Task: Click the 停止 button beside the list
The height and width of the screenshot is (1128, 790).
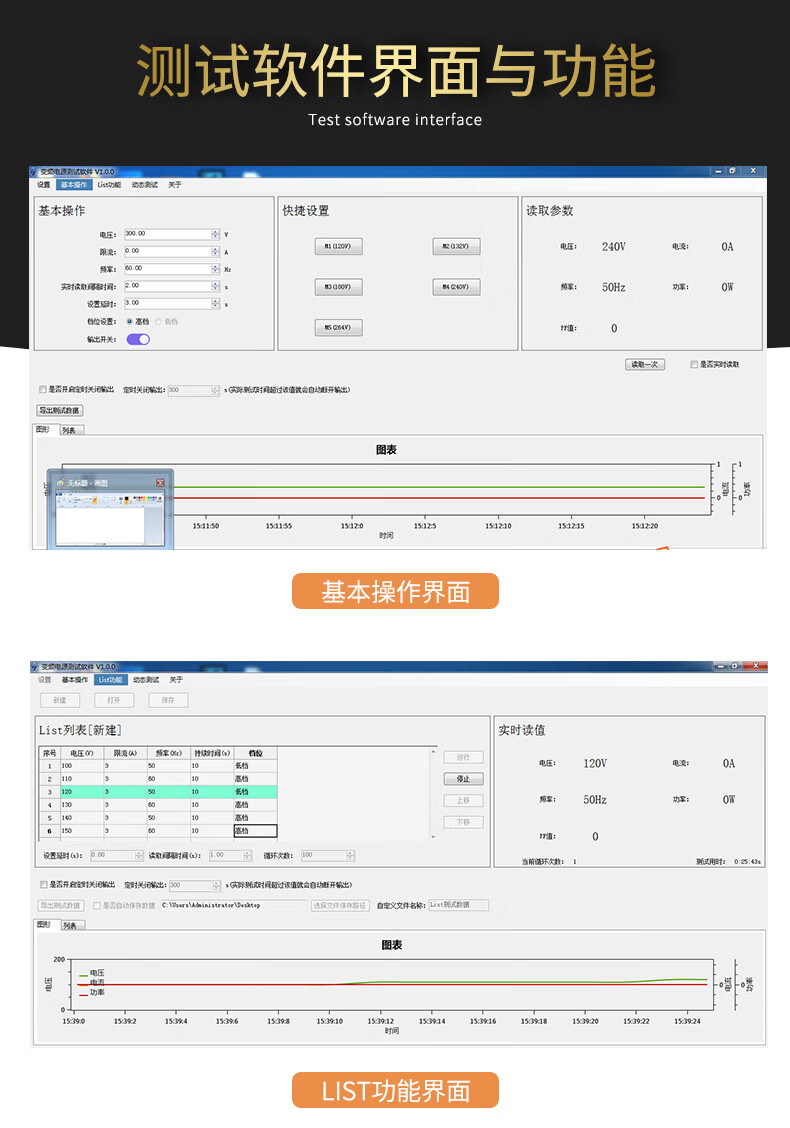Action: tap(463, 779)
